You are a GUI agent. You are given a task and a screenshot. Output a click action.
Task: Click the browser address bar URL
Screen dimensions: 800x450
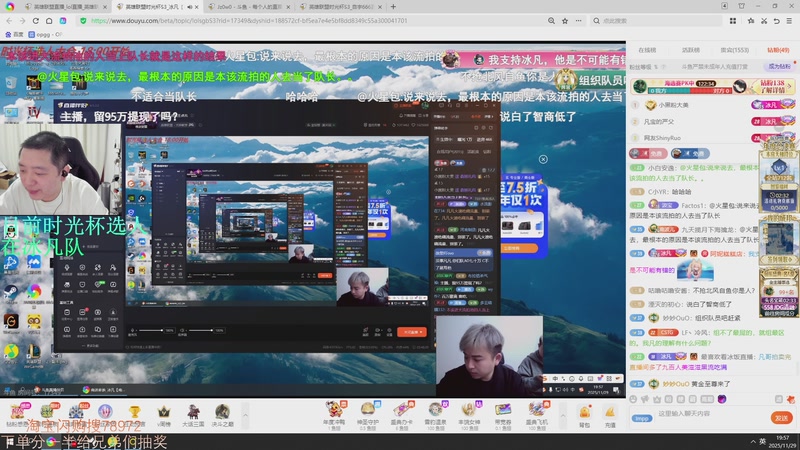(248, 21)
